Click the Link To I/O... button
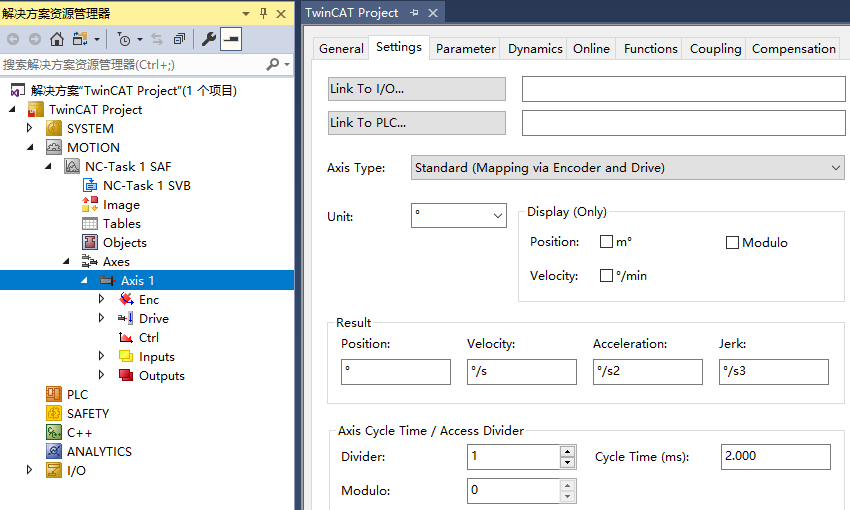The height and width of the screenshot is (510, 850). [x=416, y=89]
